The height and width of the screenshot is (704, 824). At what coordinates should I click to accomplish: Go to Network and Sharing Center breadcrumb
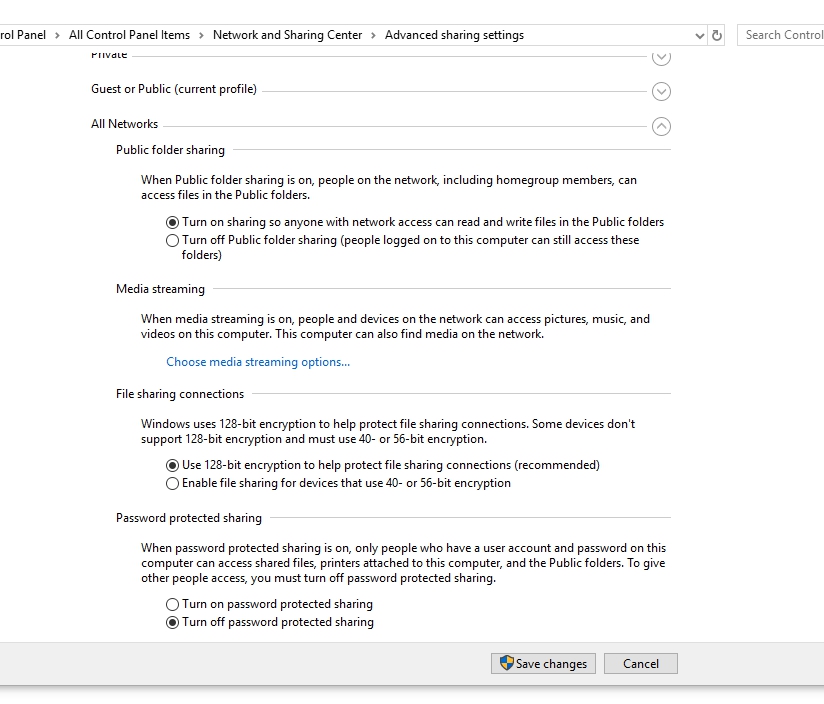(x=287, y=35)
